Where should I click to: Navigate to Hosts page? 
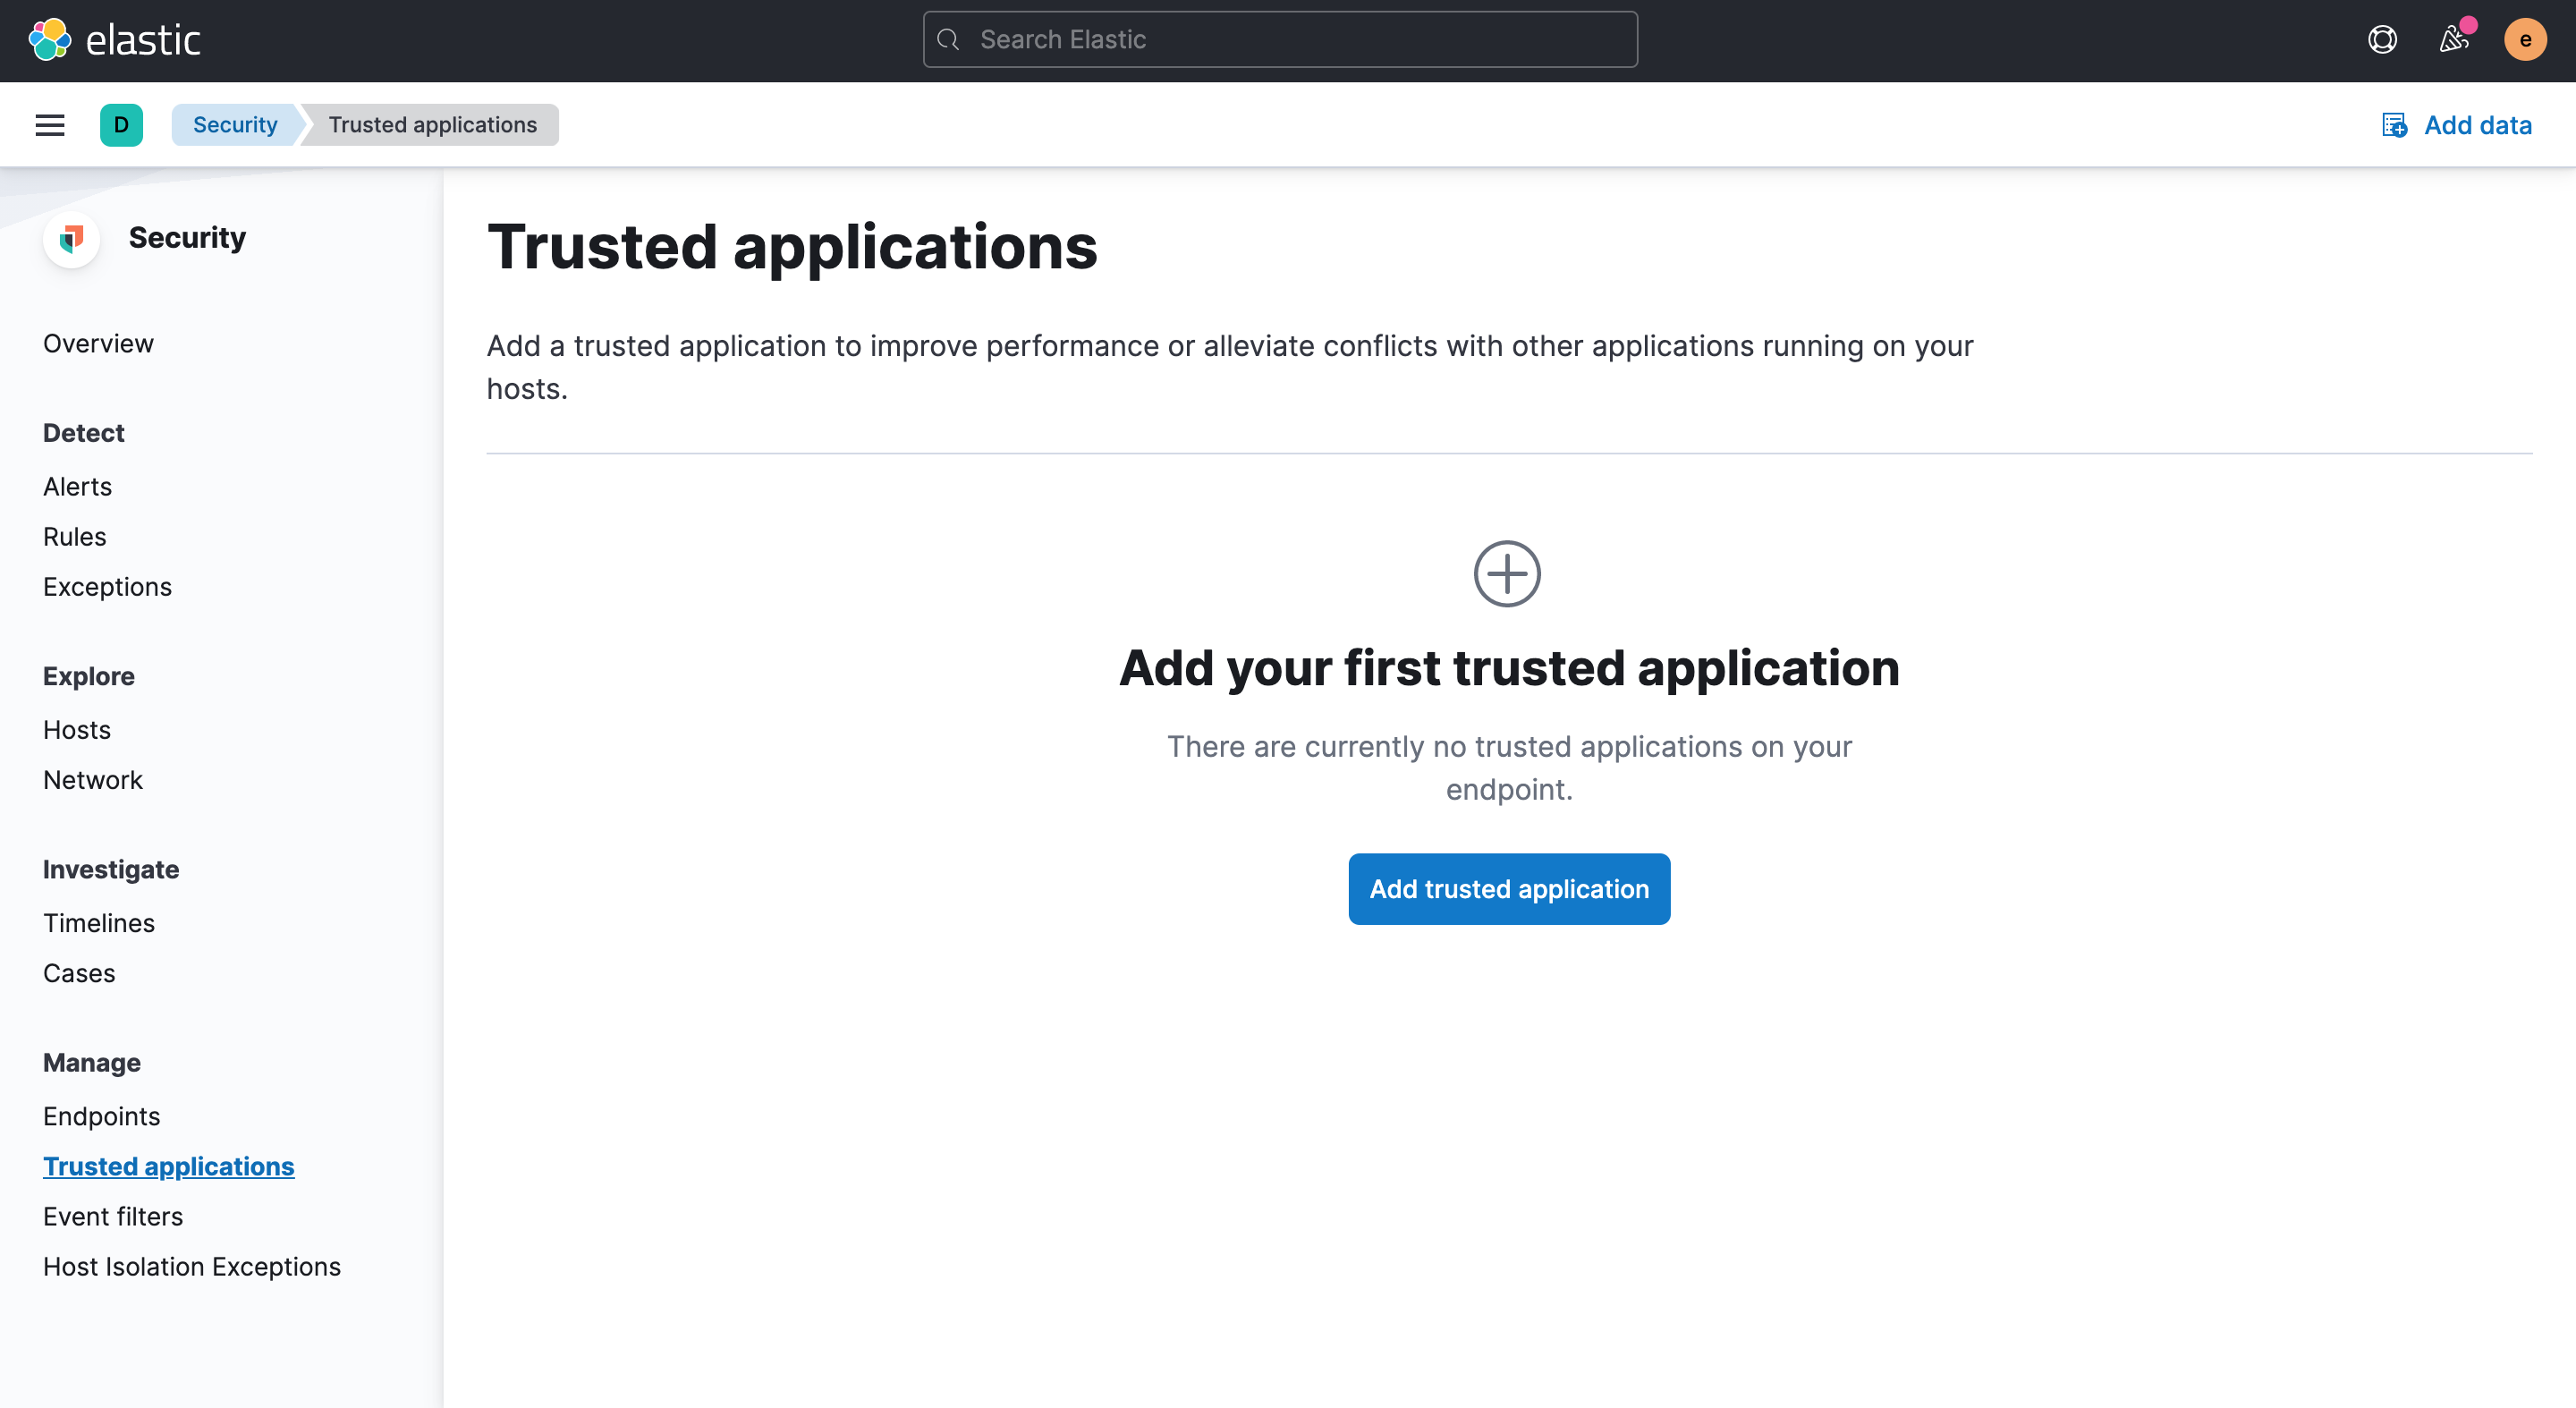[x=77, y=730]
